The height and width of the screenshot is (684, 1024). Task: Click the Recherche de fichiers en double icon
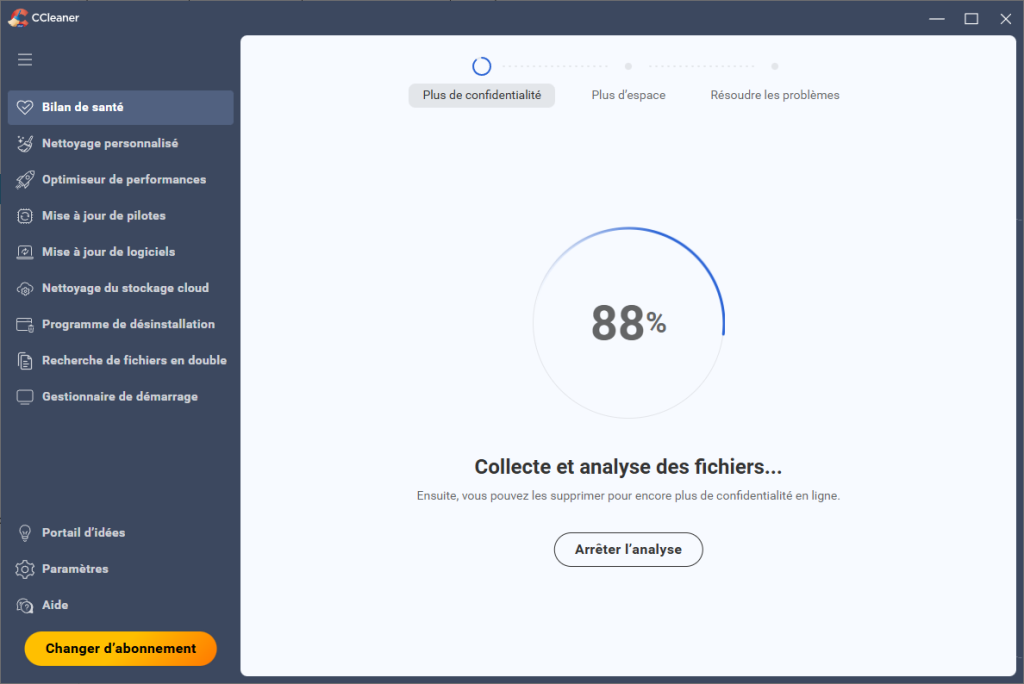pos(25,361)
